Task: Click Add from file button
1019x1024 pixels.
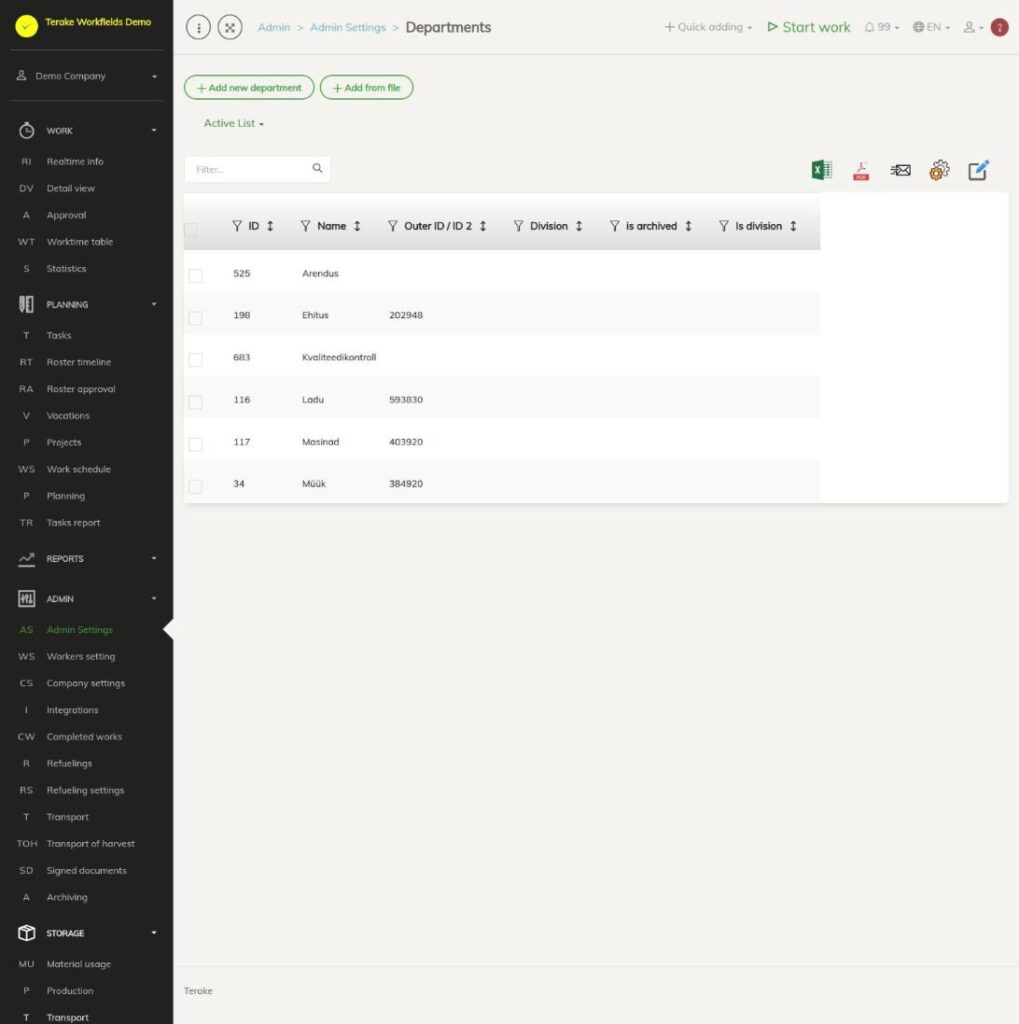Action: [366, 88]
